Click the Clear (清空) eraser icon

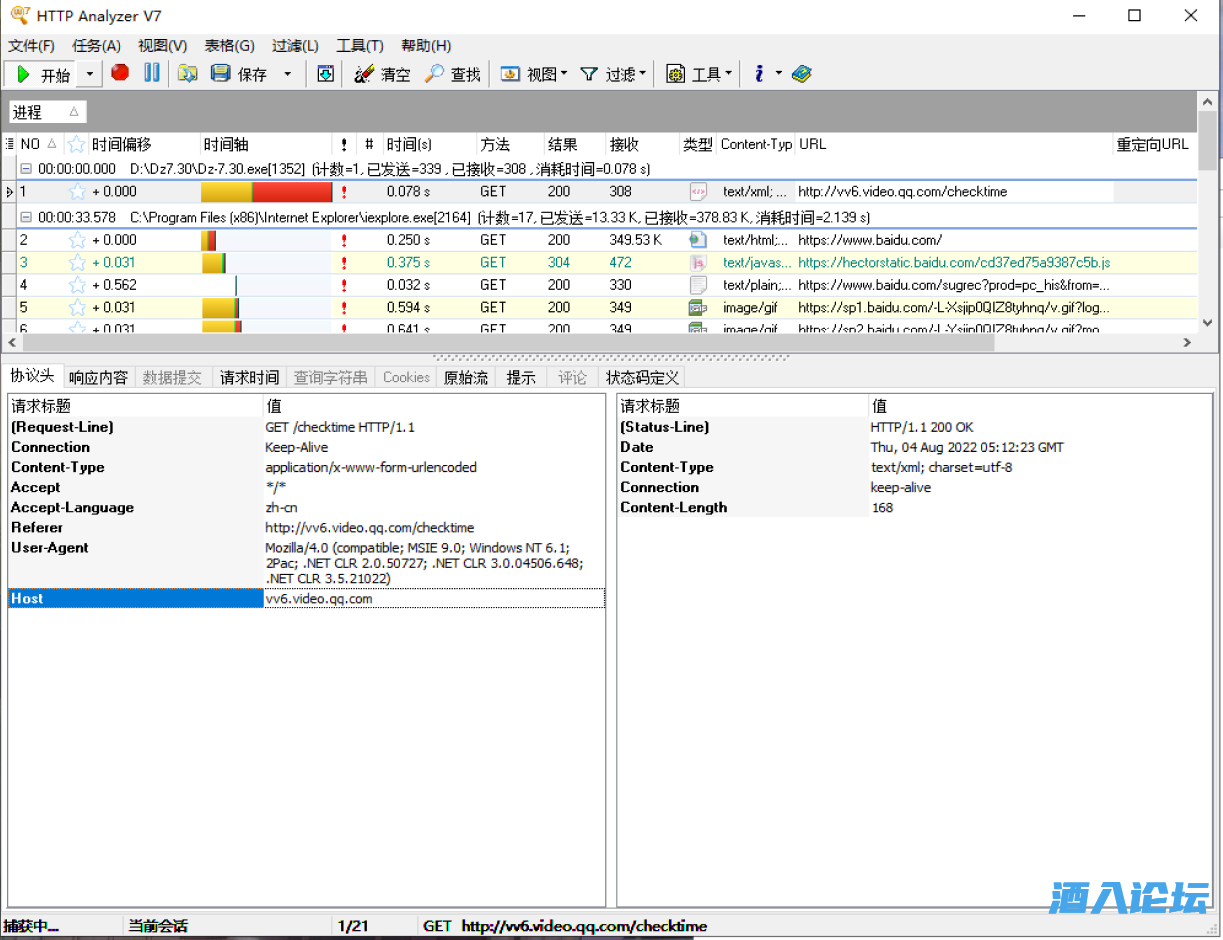click(x=364, y=74)
